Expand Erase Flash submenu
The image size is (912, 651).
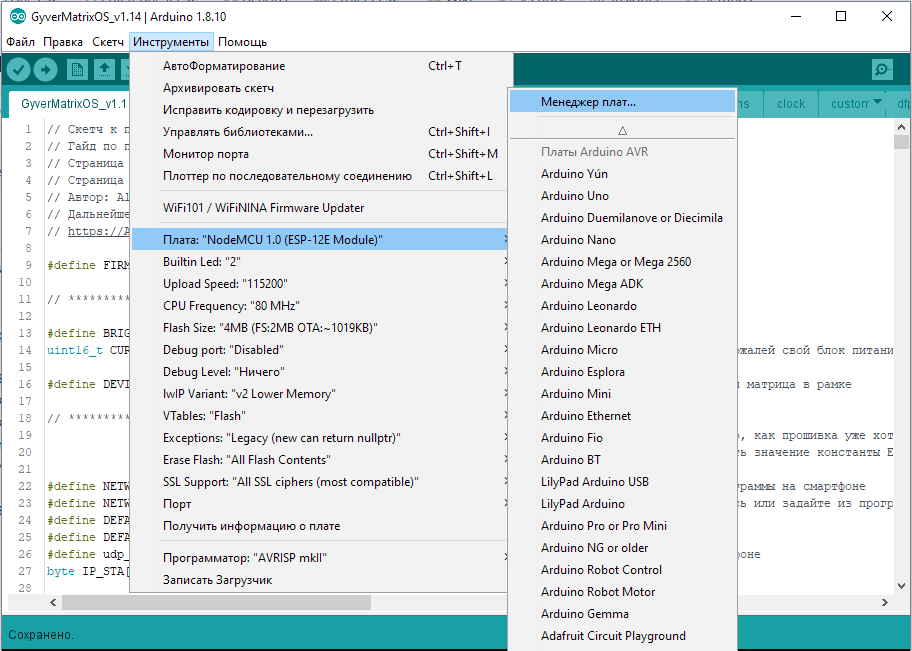(x=320, y=460)
